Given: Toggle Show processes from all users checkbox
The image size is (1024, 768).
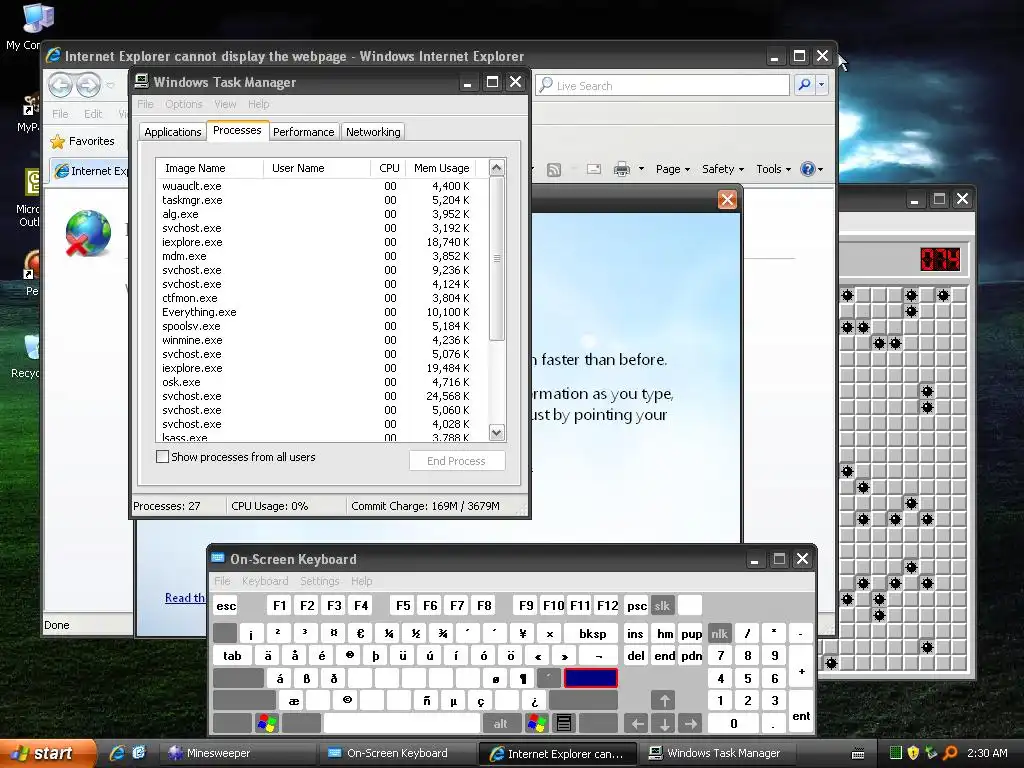Looking at the screenshot, I should coord(163,456).
